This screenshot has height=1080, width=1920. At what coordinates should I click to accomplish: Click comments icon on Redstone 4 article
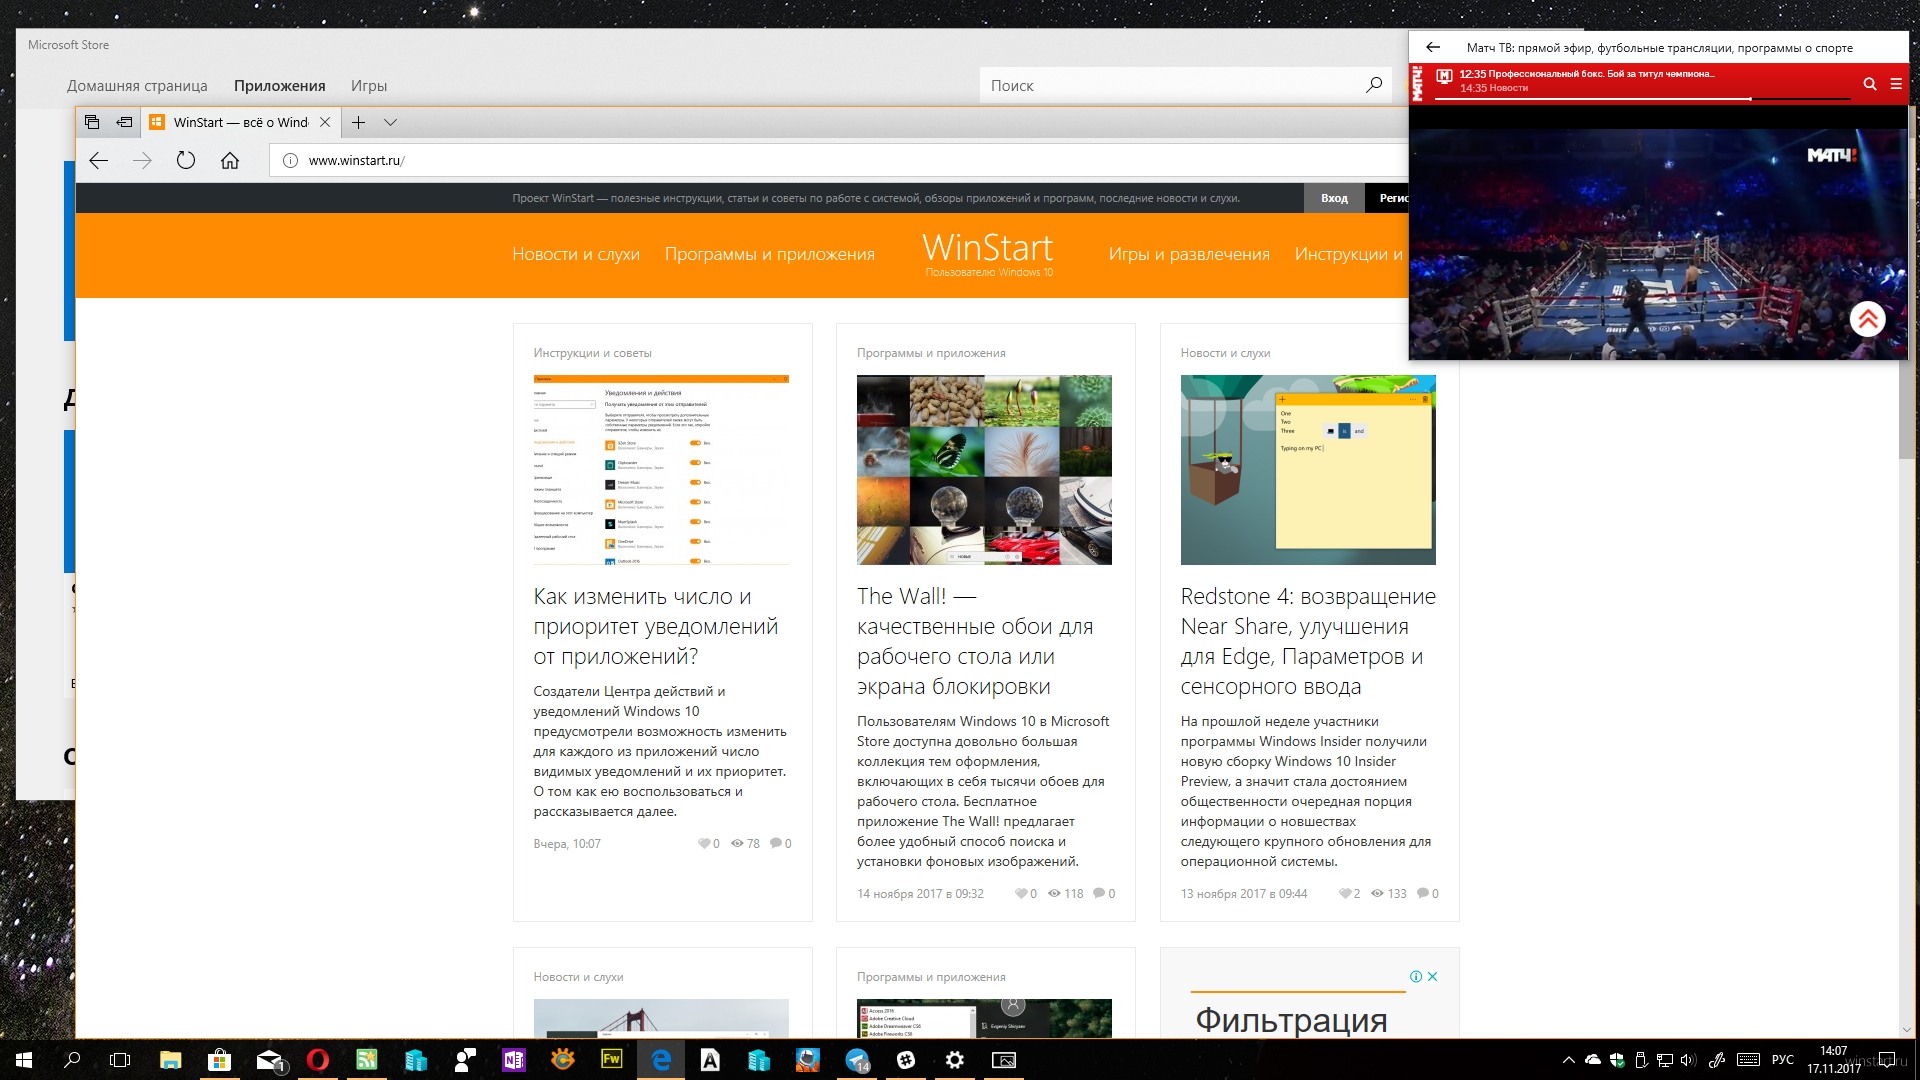[1422, 893]
